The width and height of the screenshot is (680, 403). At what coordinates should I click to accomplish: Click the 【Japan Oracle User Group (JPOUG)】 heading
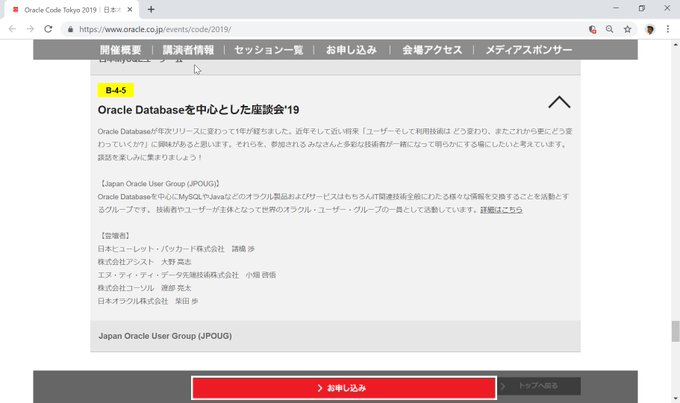pos(159,183)
